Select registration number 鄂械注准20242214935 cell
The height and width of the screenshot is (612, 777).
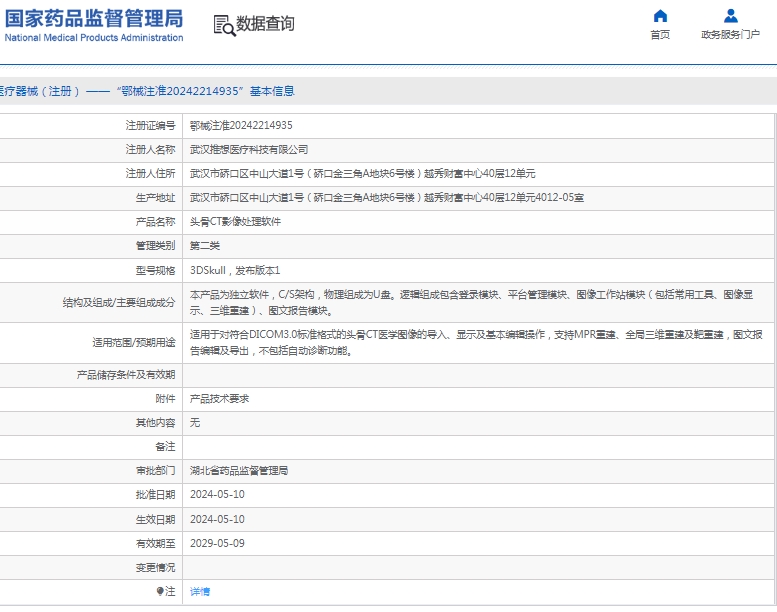click(x=241, y=125)
